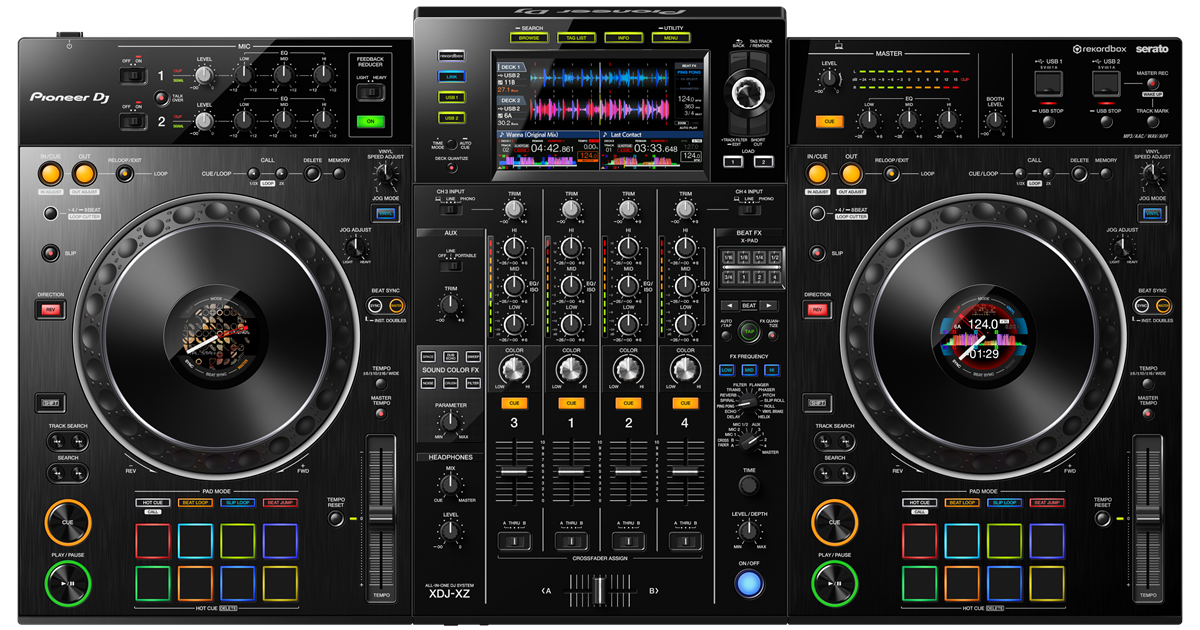Select HOT CUE pad mode on left deck
Screen dimensions: 1200x630
click(x=154, y=502)
